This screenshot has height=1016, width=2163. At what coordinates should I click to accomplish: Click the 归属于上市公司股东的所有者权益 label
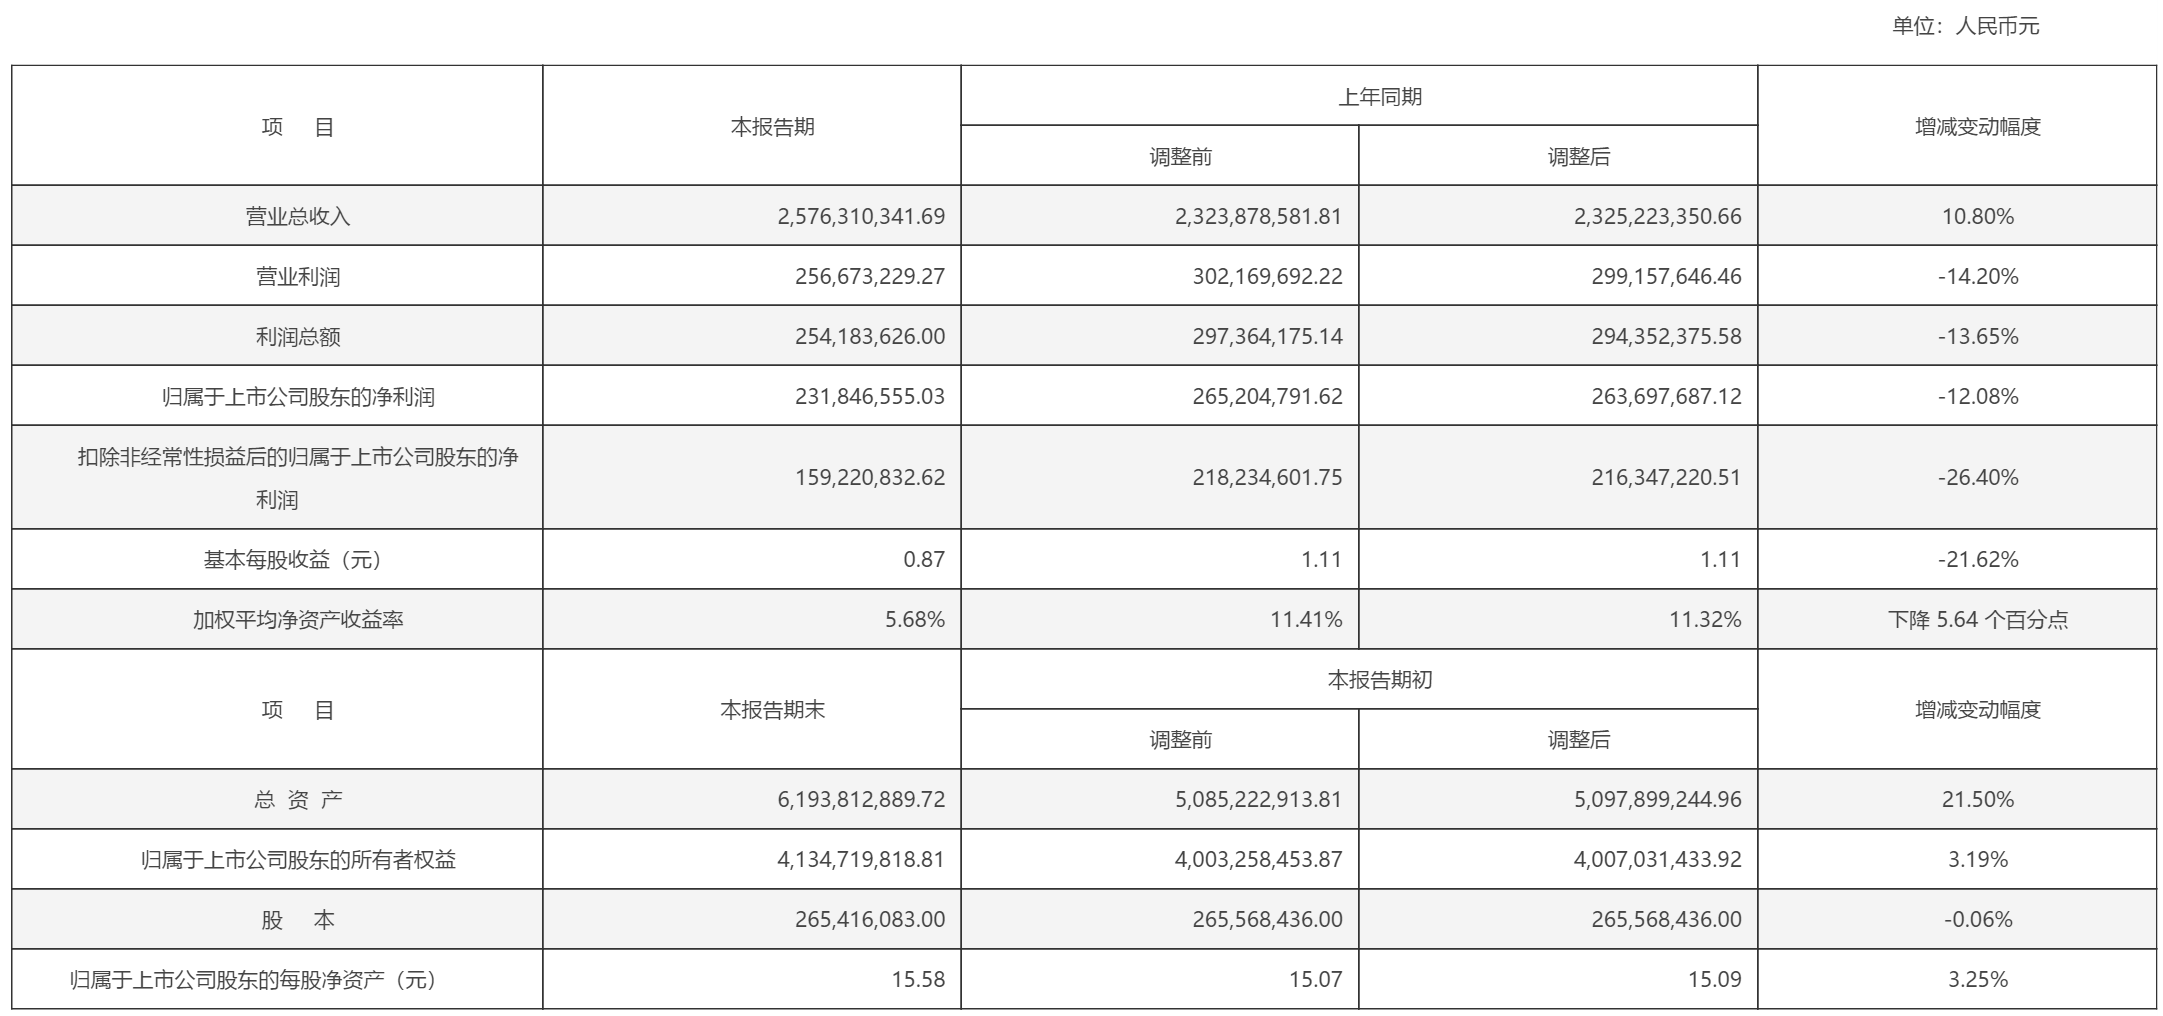298,859
